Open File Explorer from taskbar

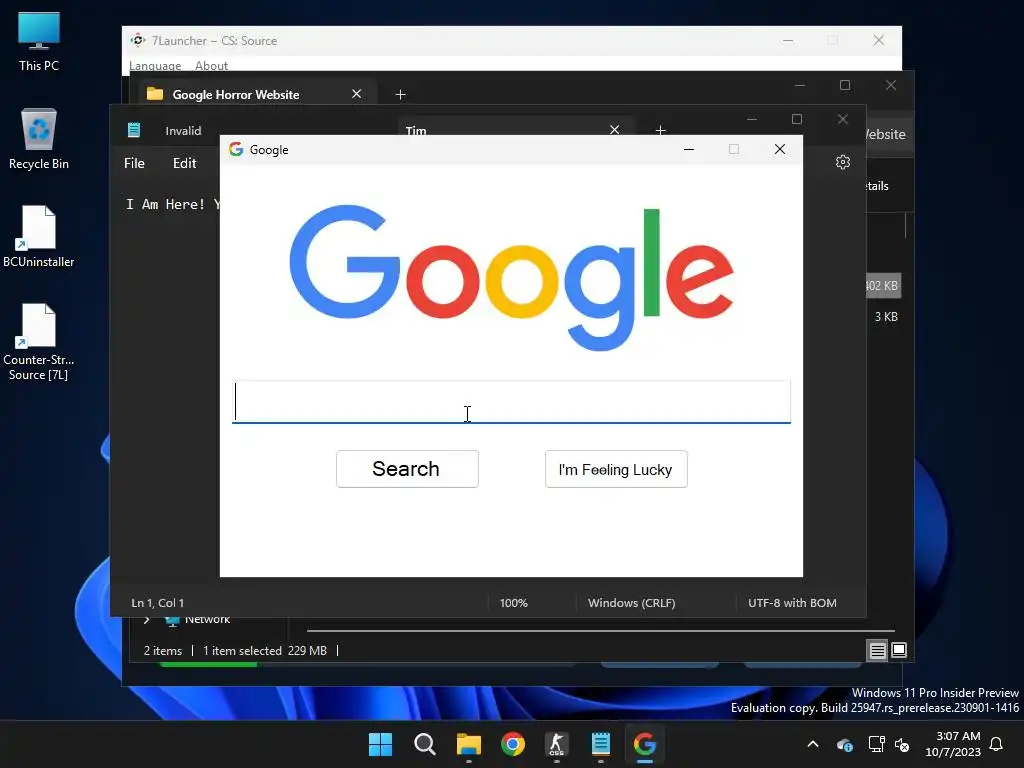[468, 744]
